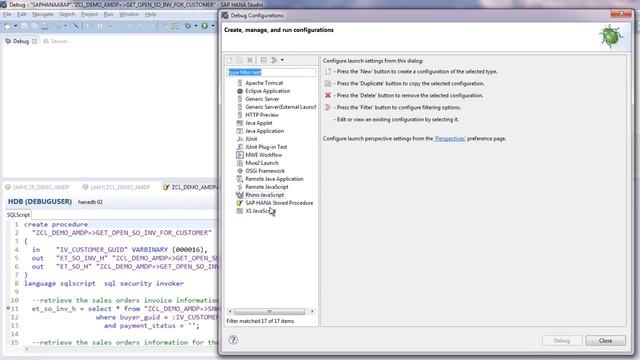The height and width of the screenshot is (360, 640).
Task: Click the JUnit icon in the list
Action: coord(240,139)
